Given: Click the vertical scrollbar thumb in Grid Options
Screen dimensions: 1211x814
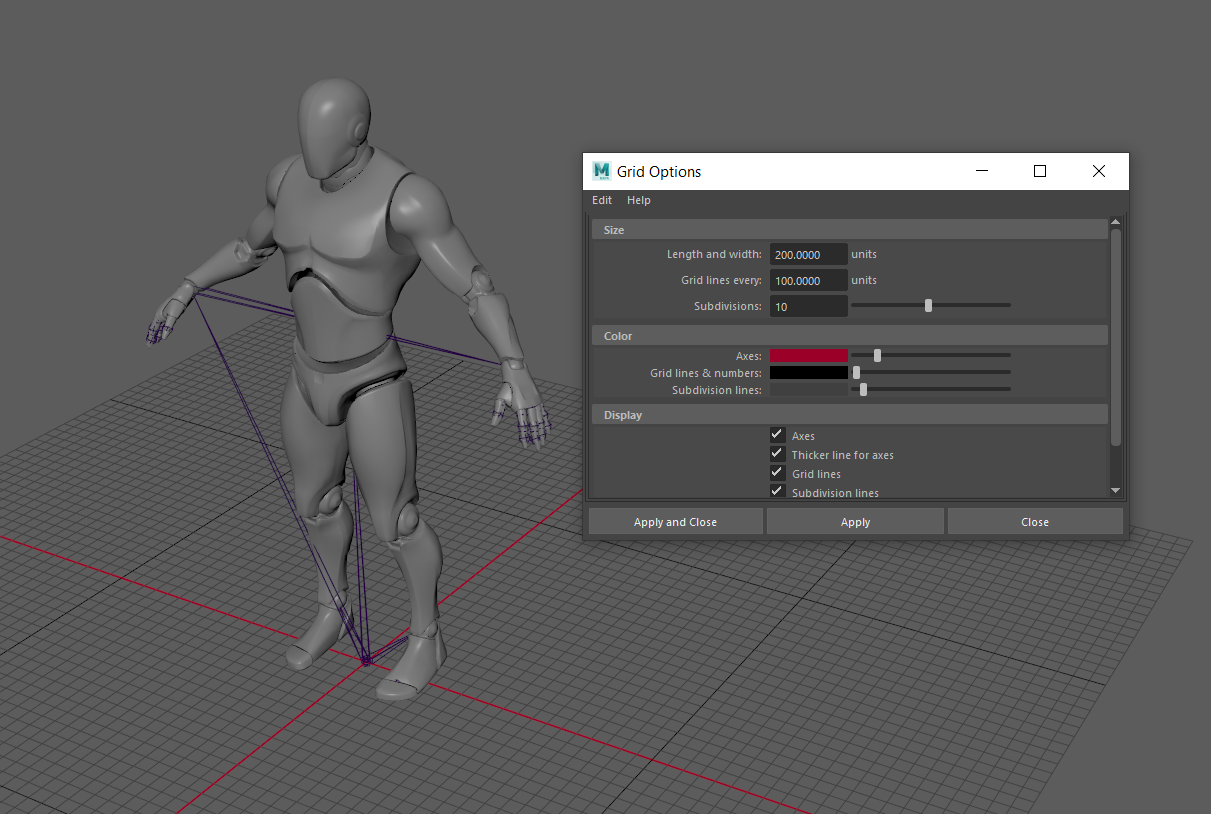Looking at the screenshot, I should pos(1116,337).
